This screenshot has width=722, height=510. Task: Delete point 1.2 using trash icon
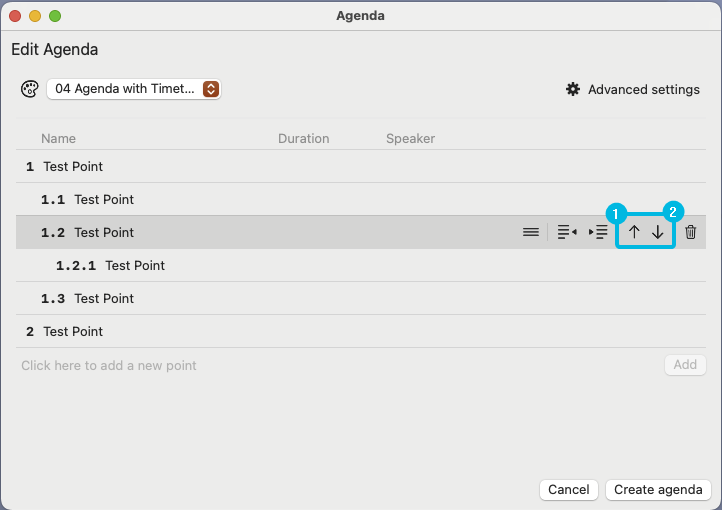click(690, 232)
